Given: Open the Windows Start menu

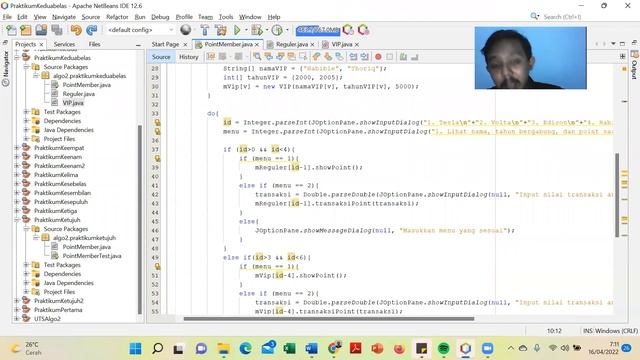Looking at the screenshot, I should [x=136, y=349].
